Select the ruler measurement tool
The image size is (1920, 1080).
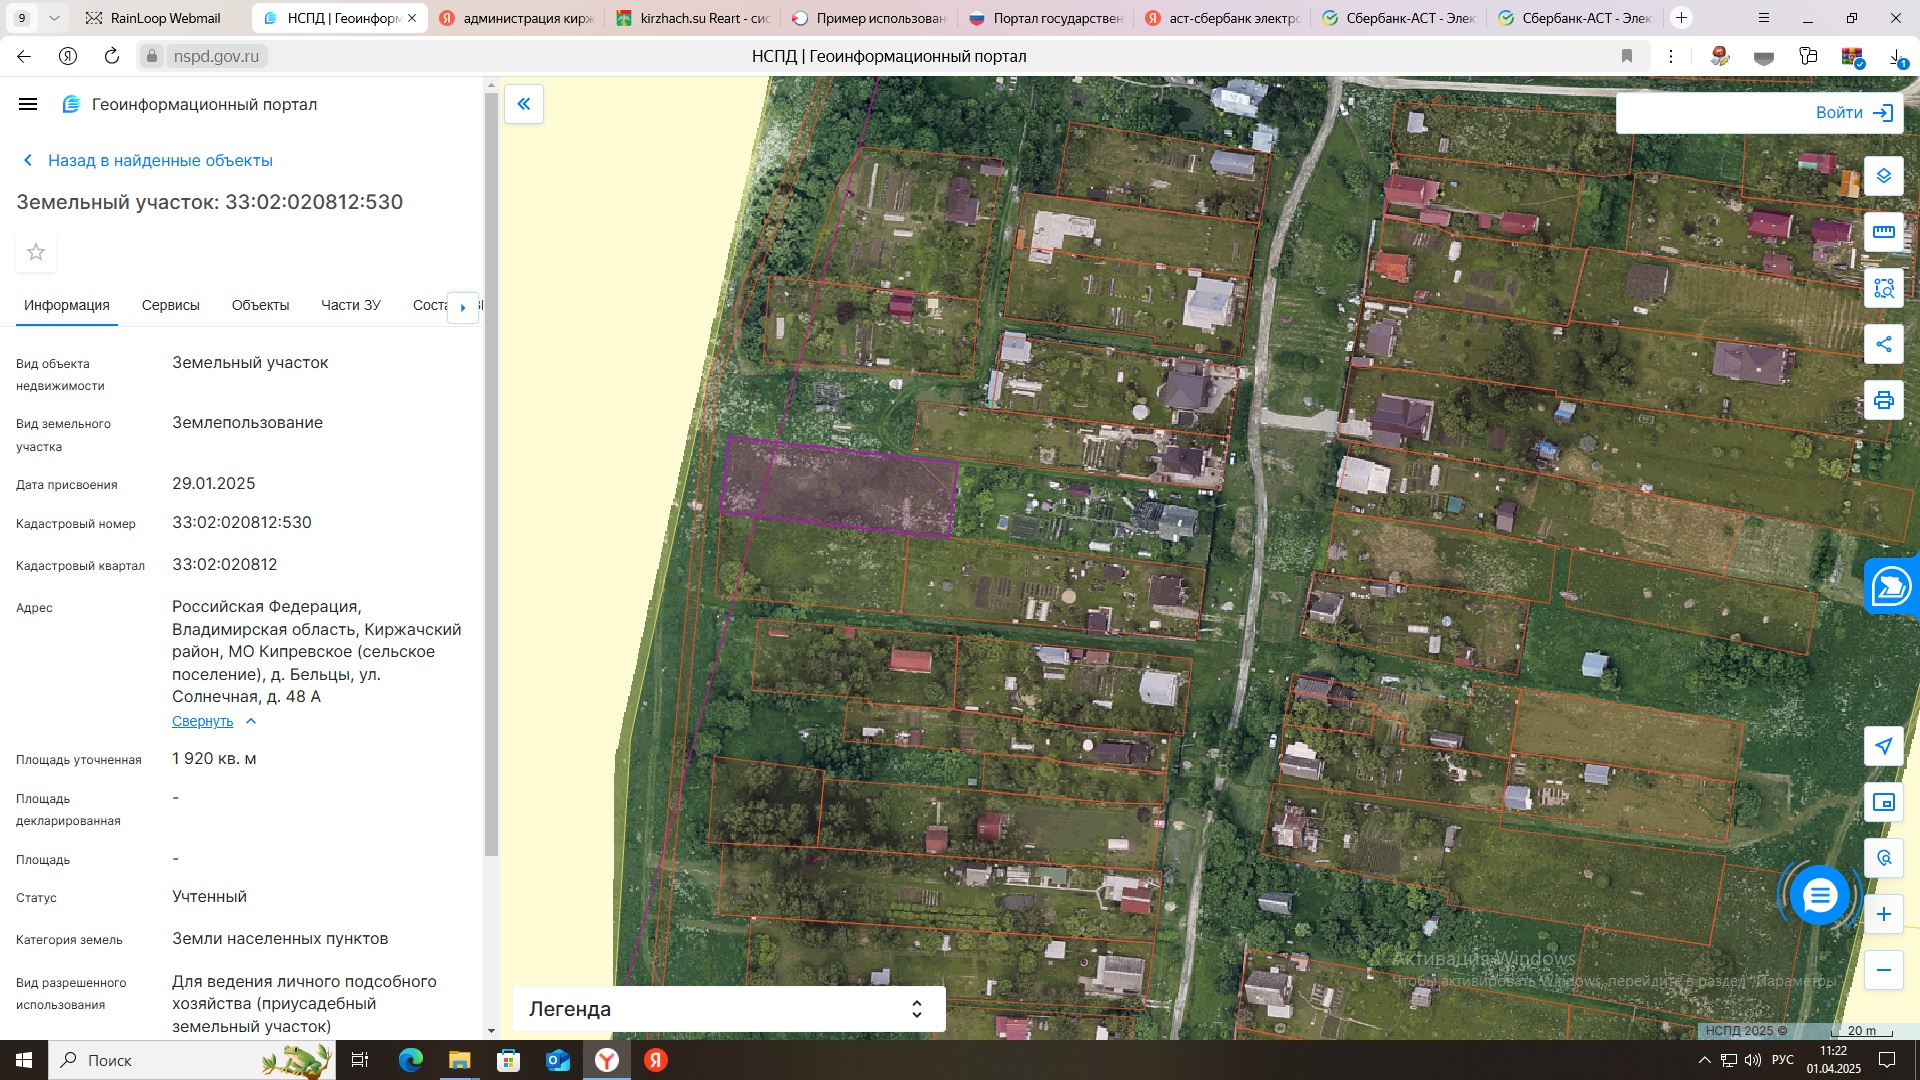tap(1883, 232)
